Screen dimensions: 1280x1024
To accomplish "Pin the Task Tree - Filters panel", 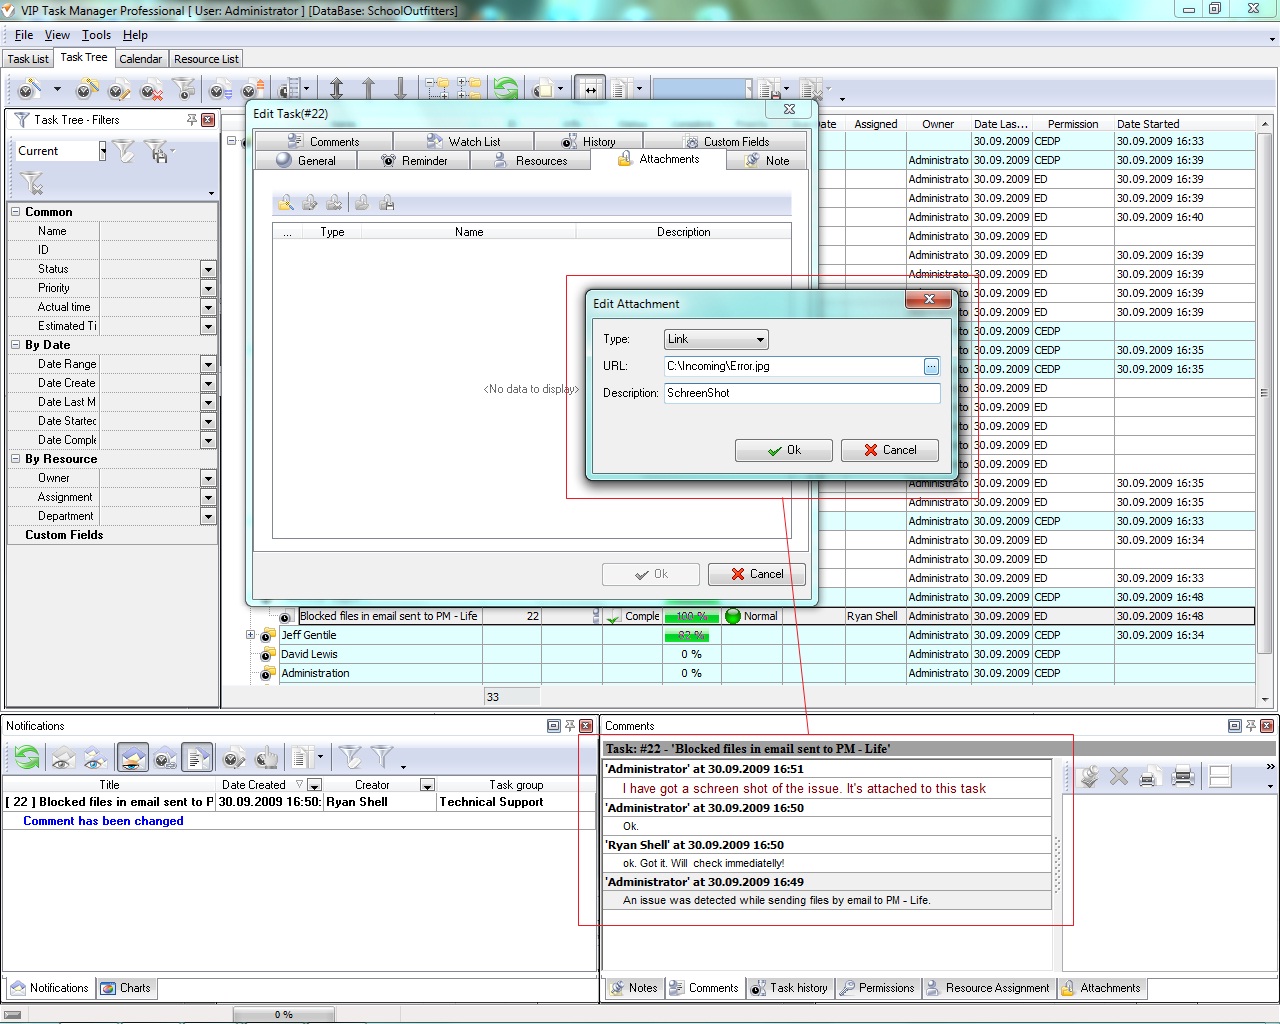I will click(191, 120).
